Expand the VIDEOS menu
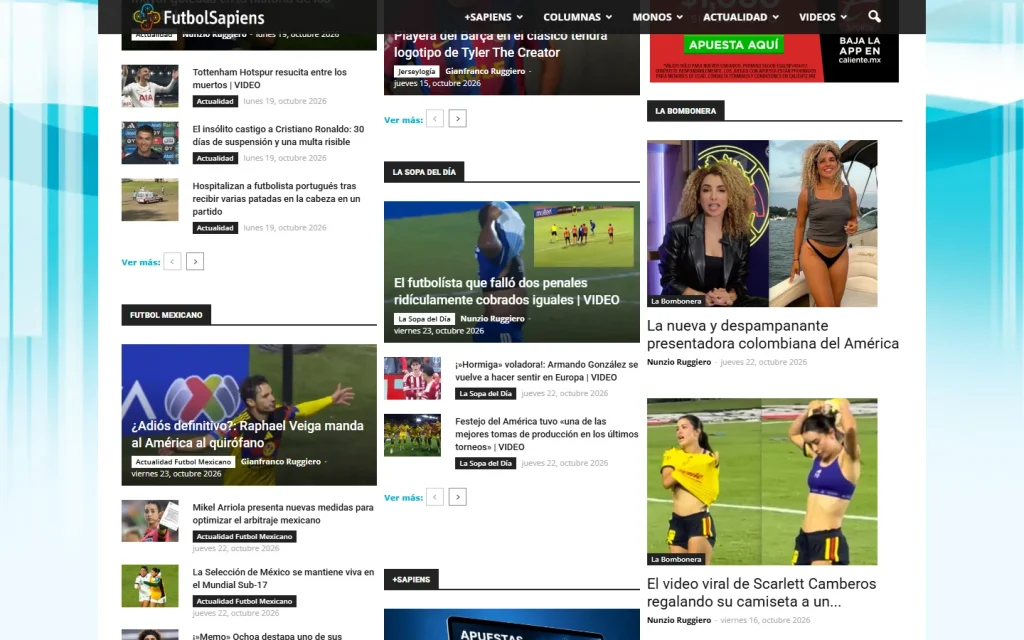Screen dimensions: 1024x640 click(823, 17)
